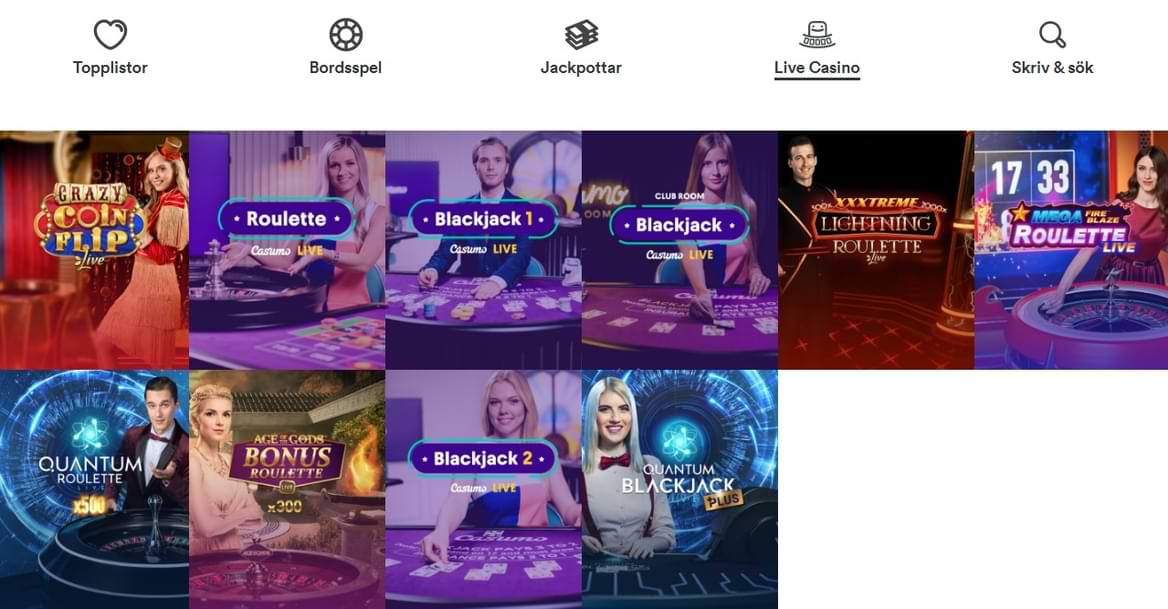
Task: Click the heart icon above Topplistor
Action: point(110,34)
